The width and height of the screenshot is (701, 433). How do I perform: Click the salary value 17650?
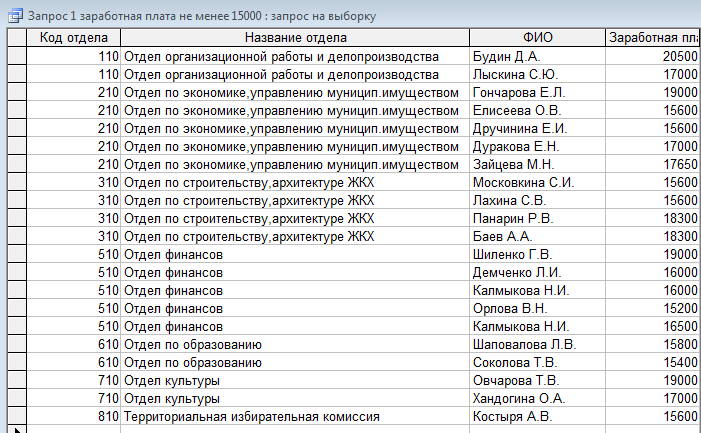click(653, 164)
